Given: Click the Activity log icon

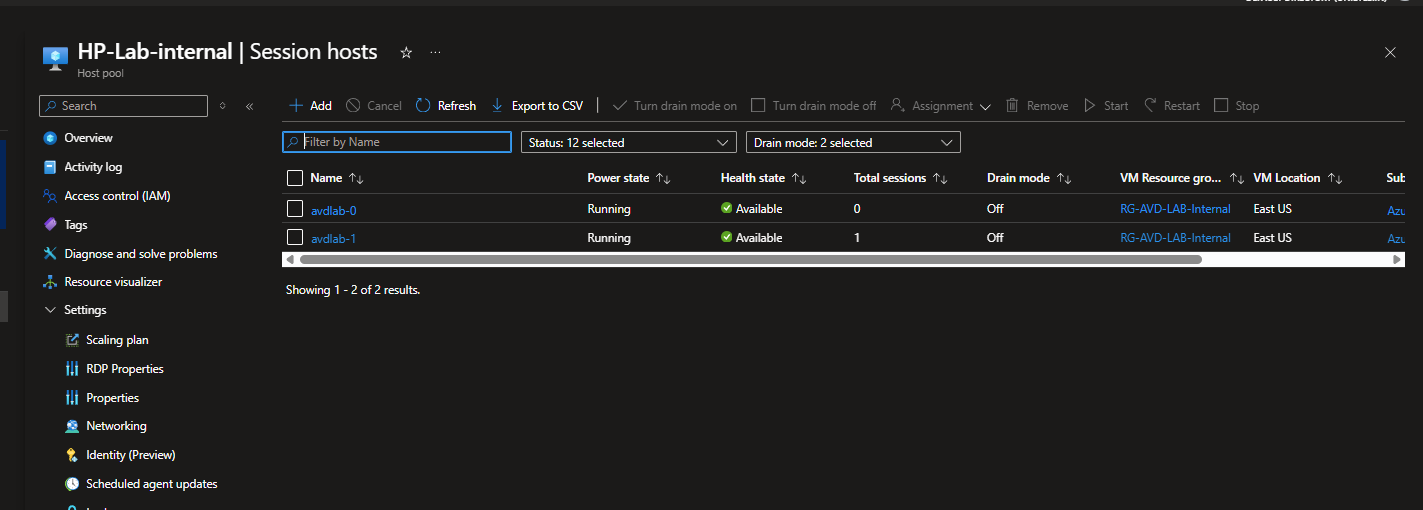Looking at the screenshot, I should [x=50, y=167].
